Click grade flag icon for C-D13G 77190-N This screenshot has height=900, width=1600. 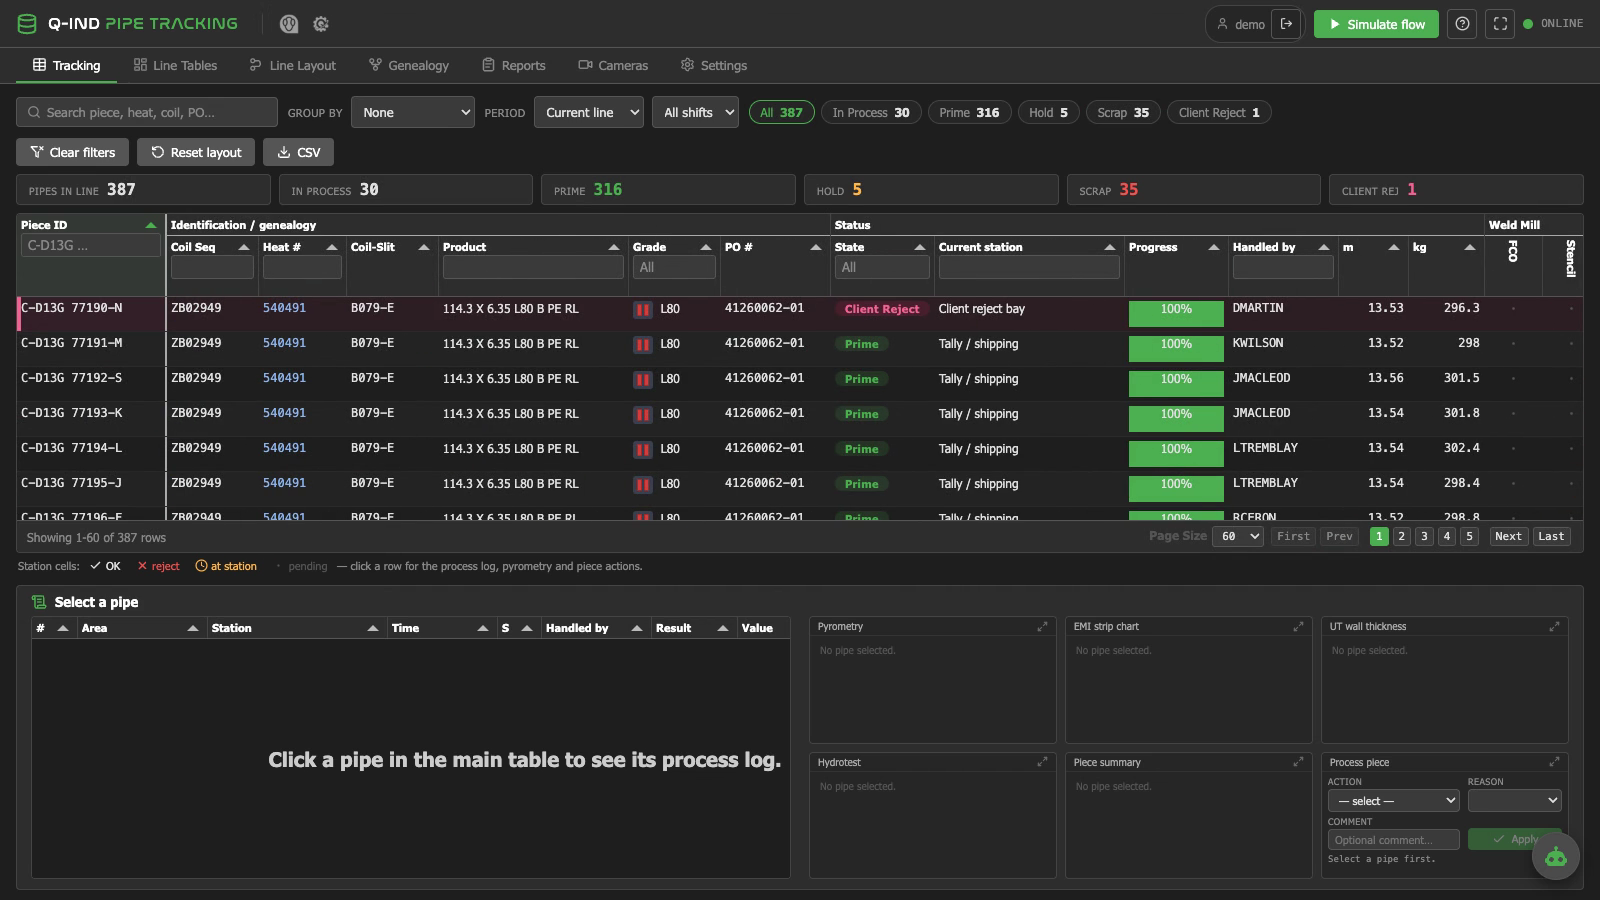tap(643, 310)
